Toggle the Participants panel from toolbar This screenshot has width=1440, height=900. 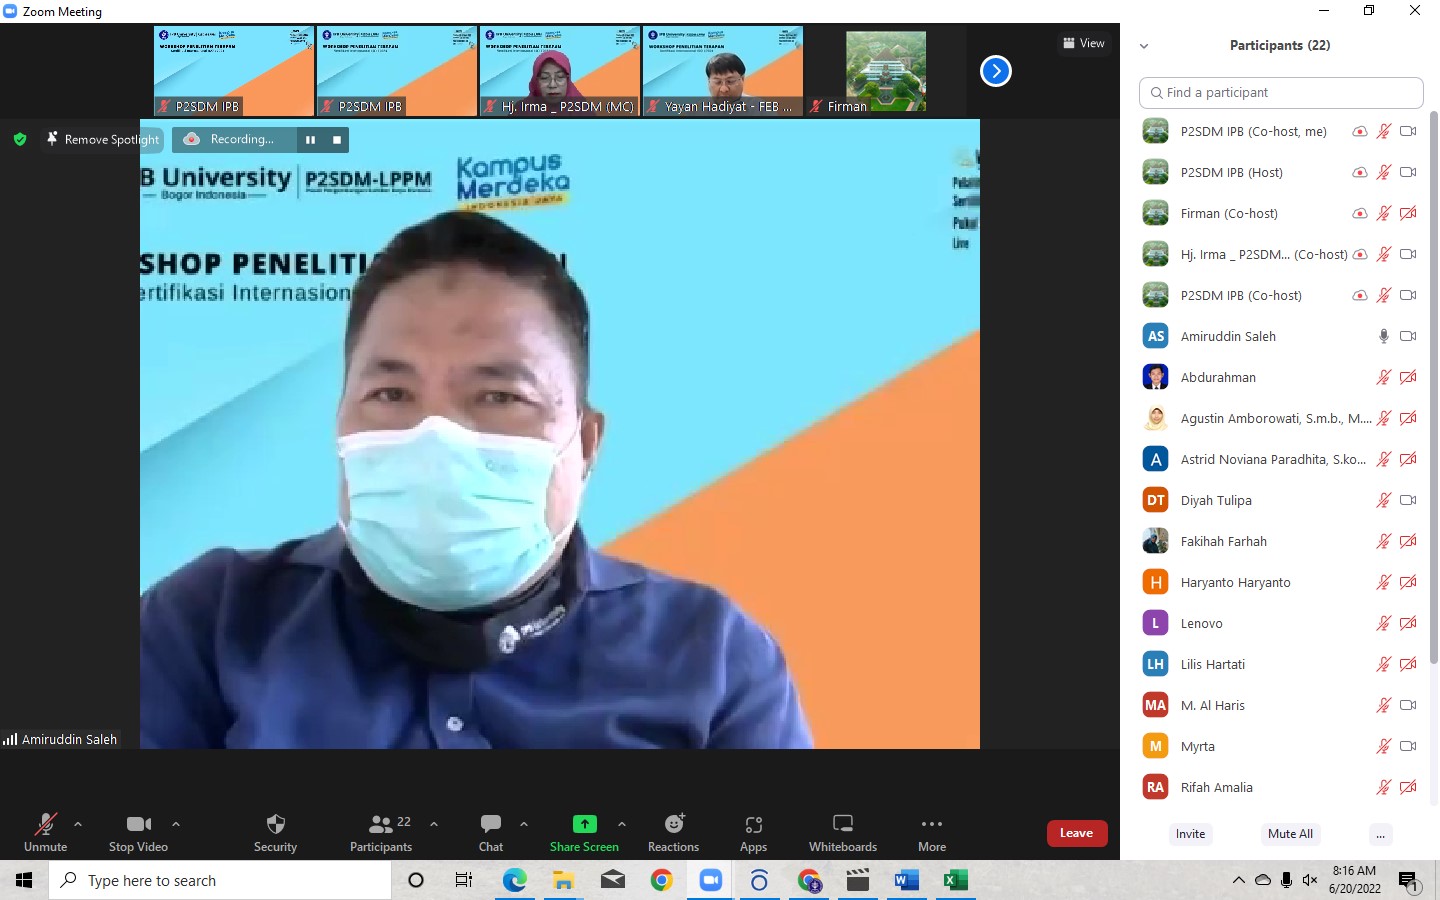click(x=381, y=832)
